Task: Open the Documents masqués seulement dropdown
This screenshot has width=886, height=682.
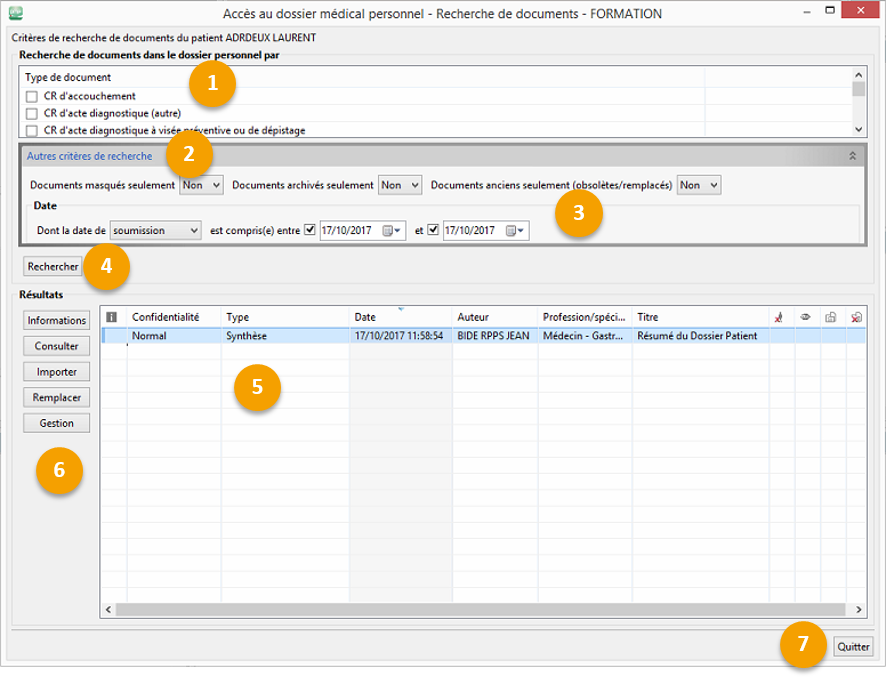Action: [201, 185]
